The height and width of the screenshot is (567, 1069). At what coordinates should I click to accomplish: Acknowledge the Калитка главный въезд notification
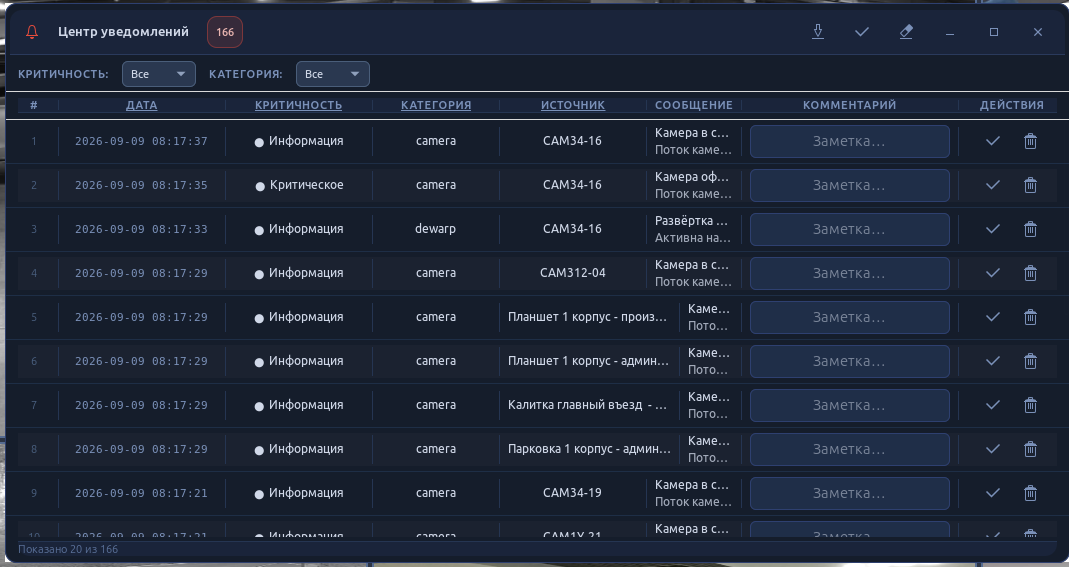pos(993,405)
